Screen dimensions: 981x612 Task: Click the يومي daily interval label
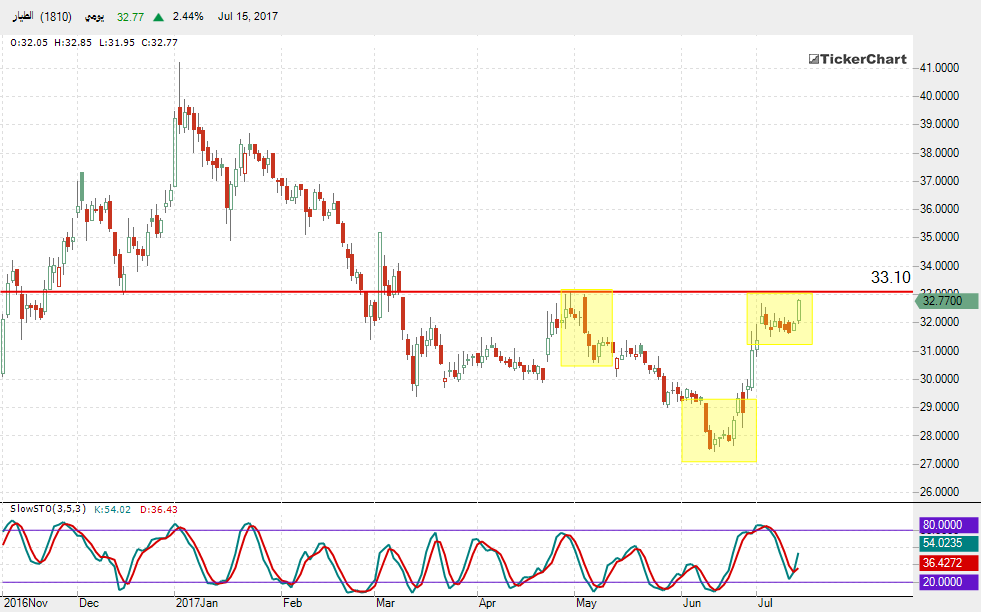coord(94,17)
